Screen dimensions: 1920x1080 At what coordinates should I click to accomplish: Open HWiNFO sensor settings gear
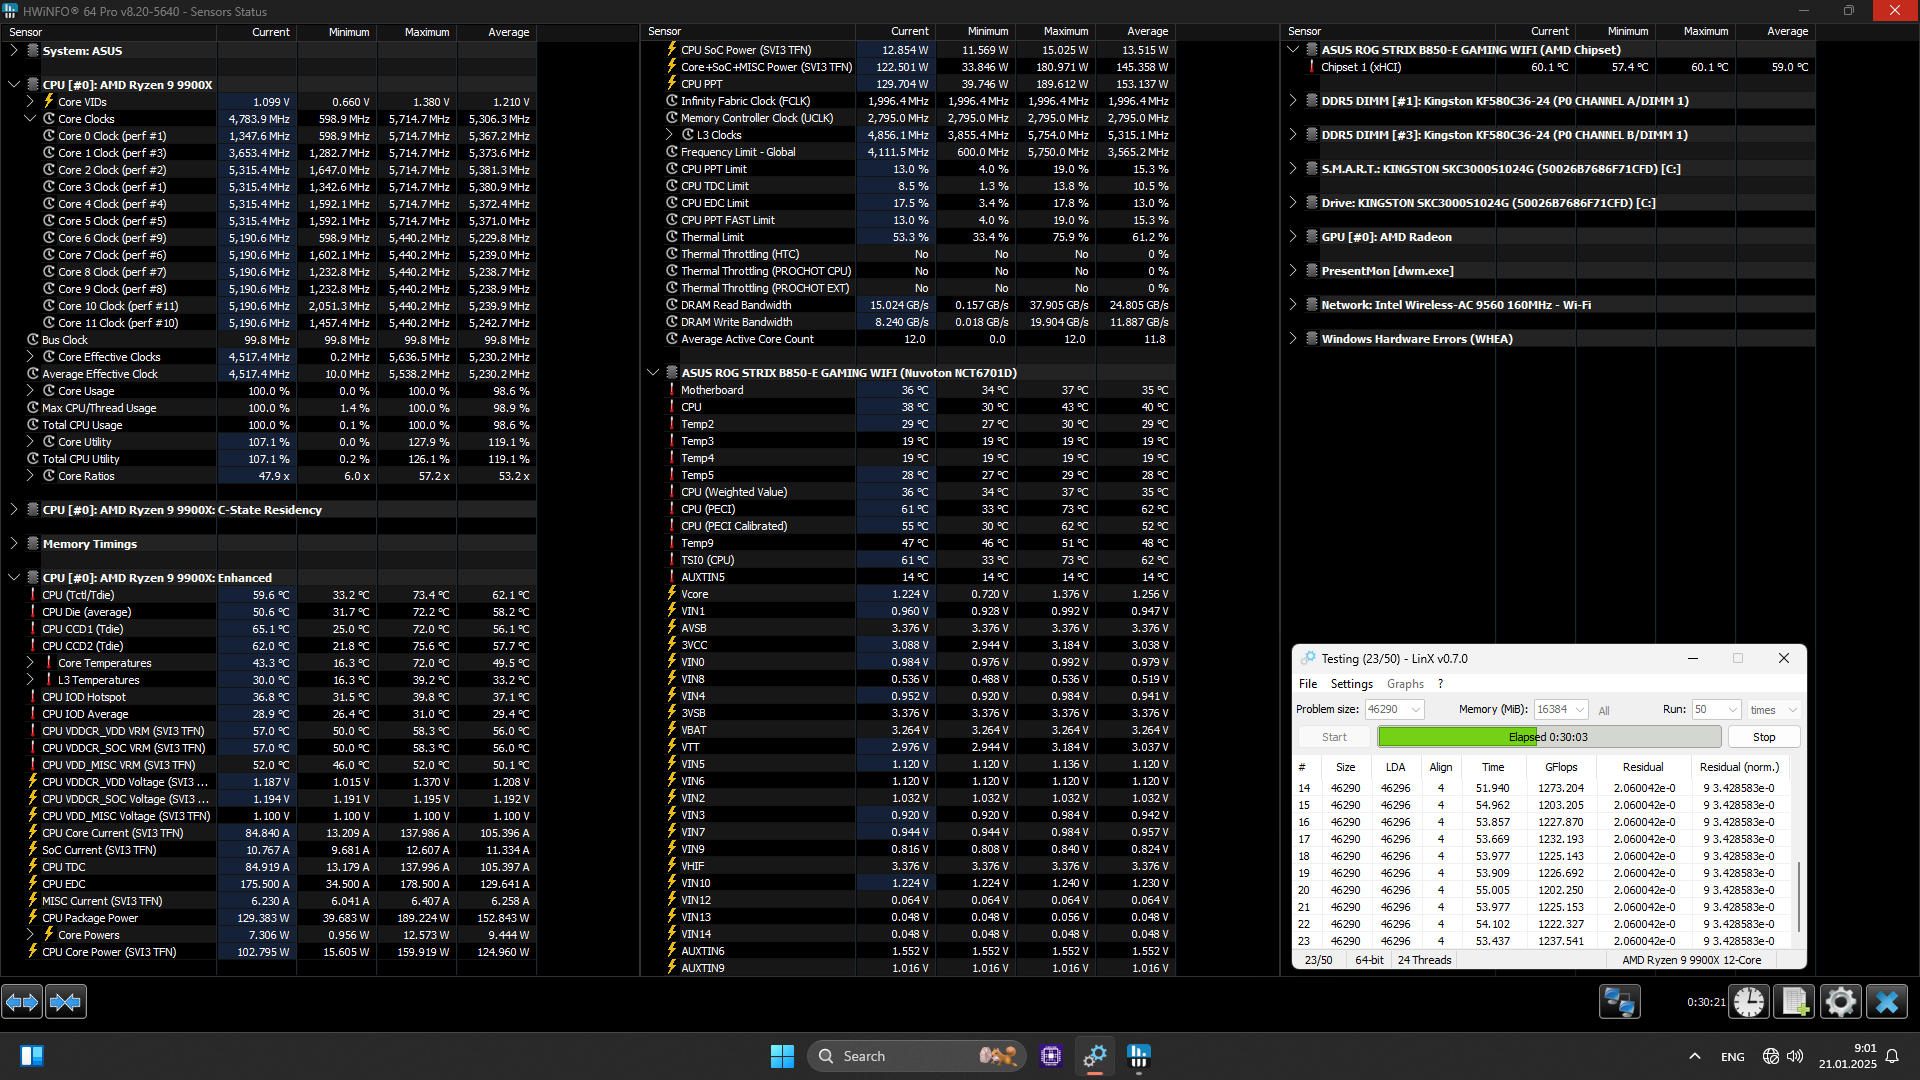1840,1001
